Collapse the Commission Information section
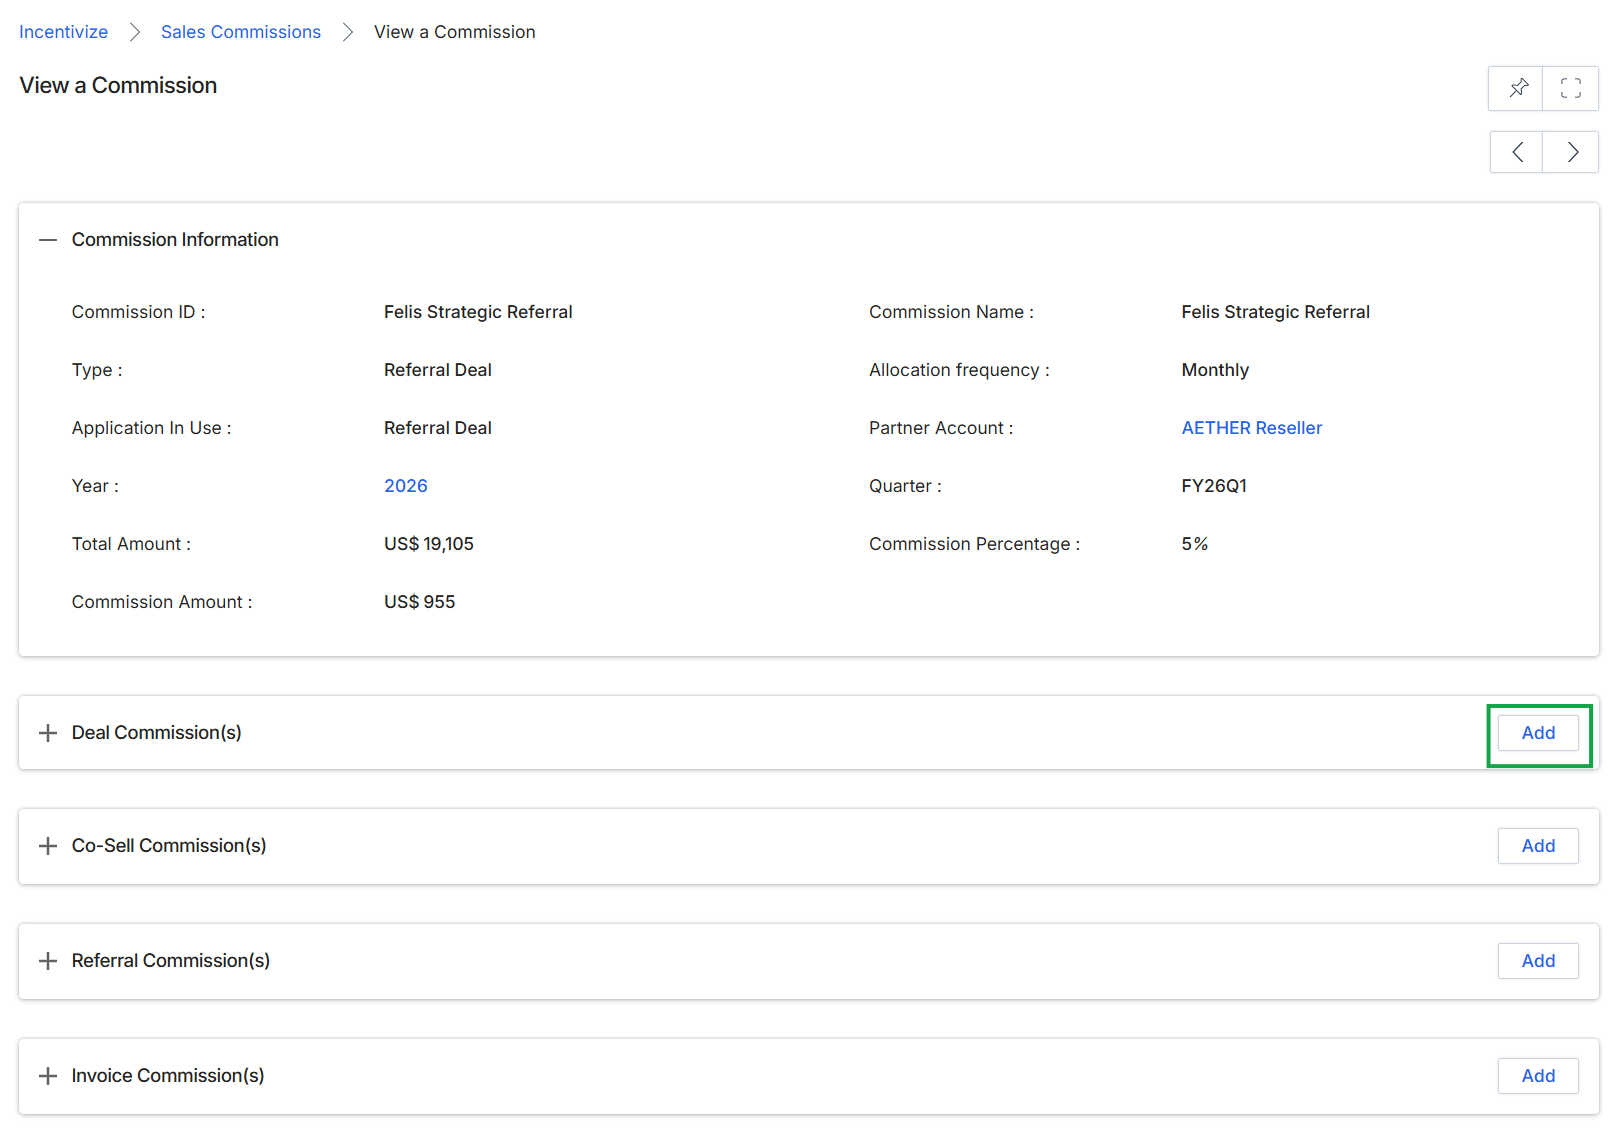 [48, 240]
